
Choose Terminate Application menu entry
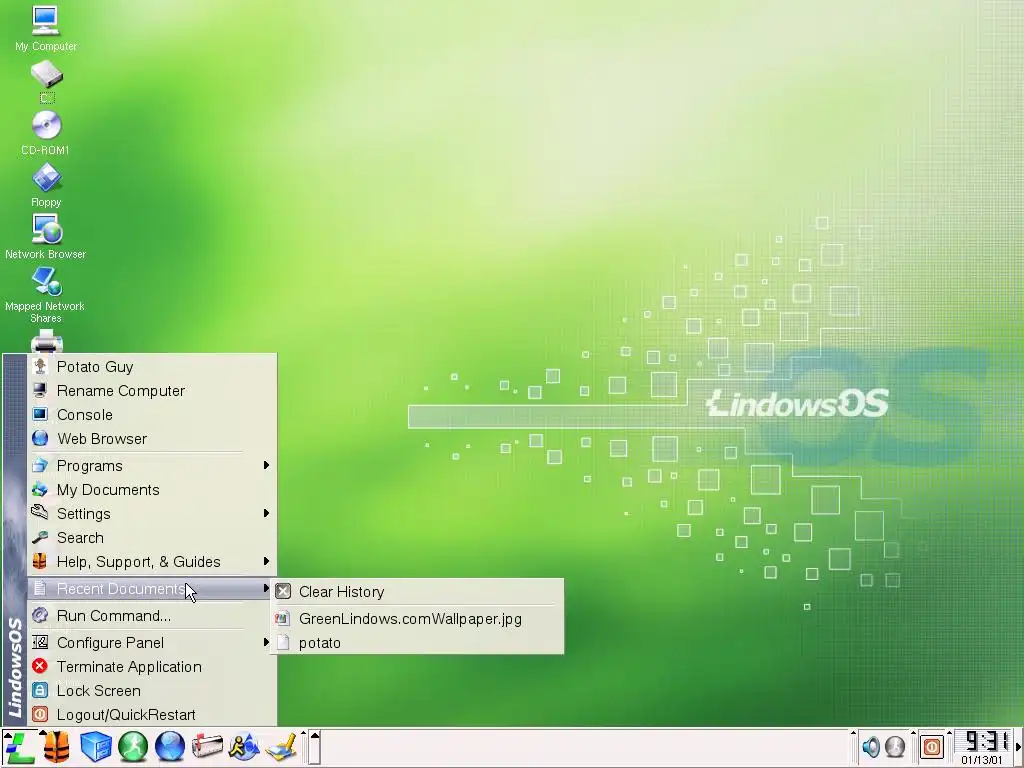pyautogui.click(x=152, y=667)
